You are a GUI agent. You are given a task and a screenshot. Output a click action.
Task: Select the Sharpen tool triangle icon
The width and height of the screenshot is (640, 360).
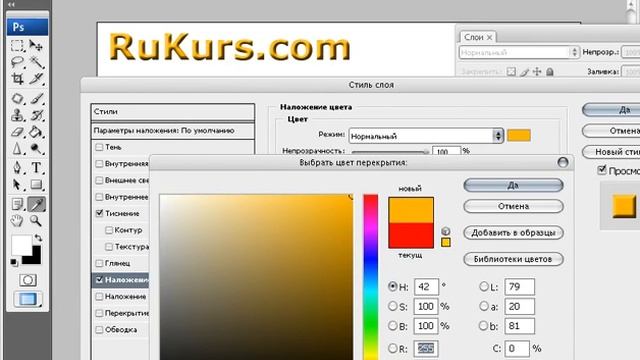(17, 148)
